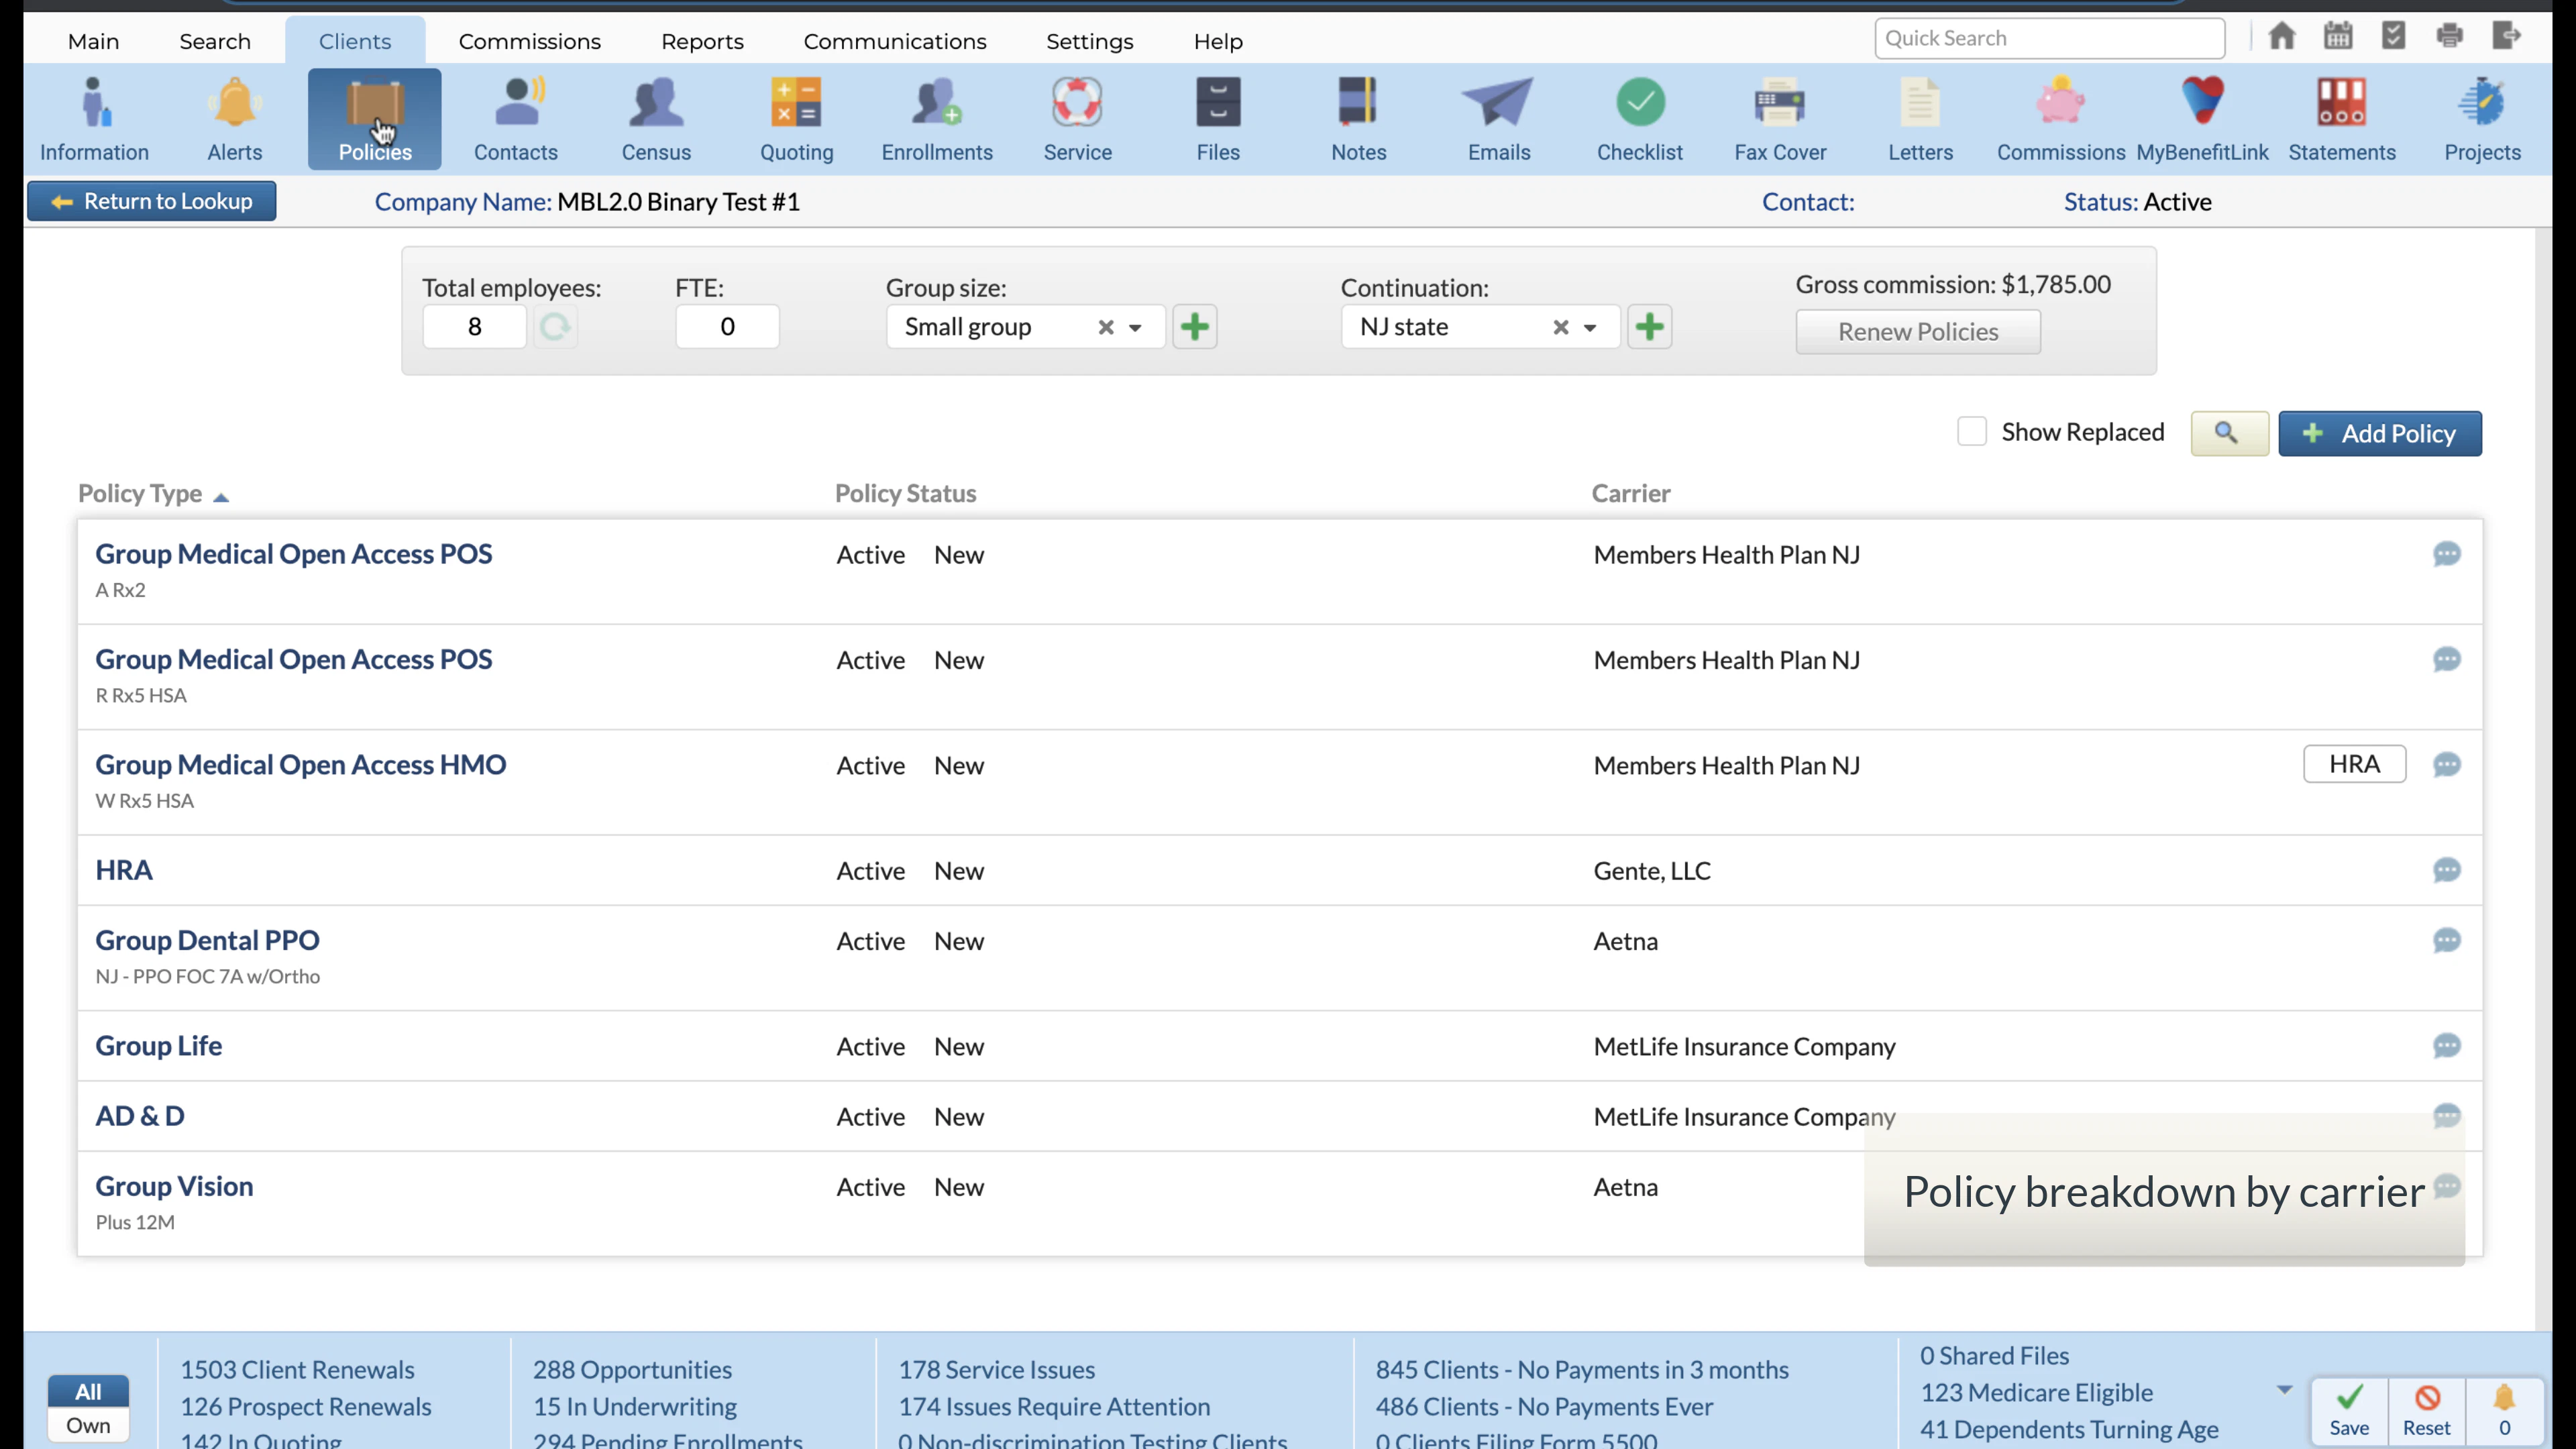Enable the Show Replaced checkbox
The image size is (2576, 1449).
point(1972,431)
